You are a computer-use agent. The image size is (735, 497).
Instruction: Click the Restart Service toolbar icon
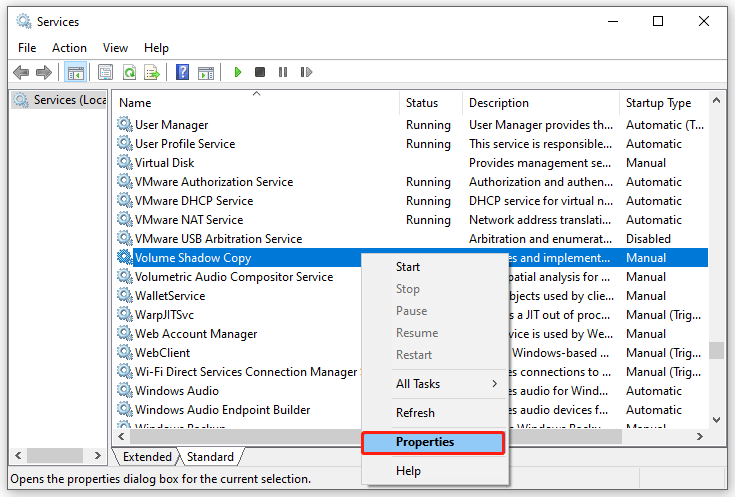coord(306,72)
